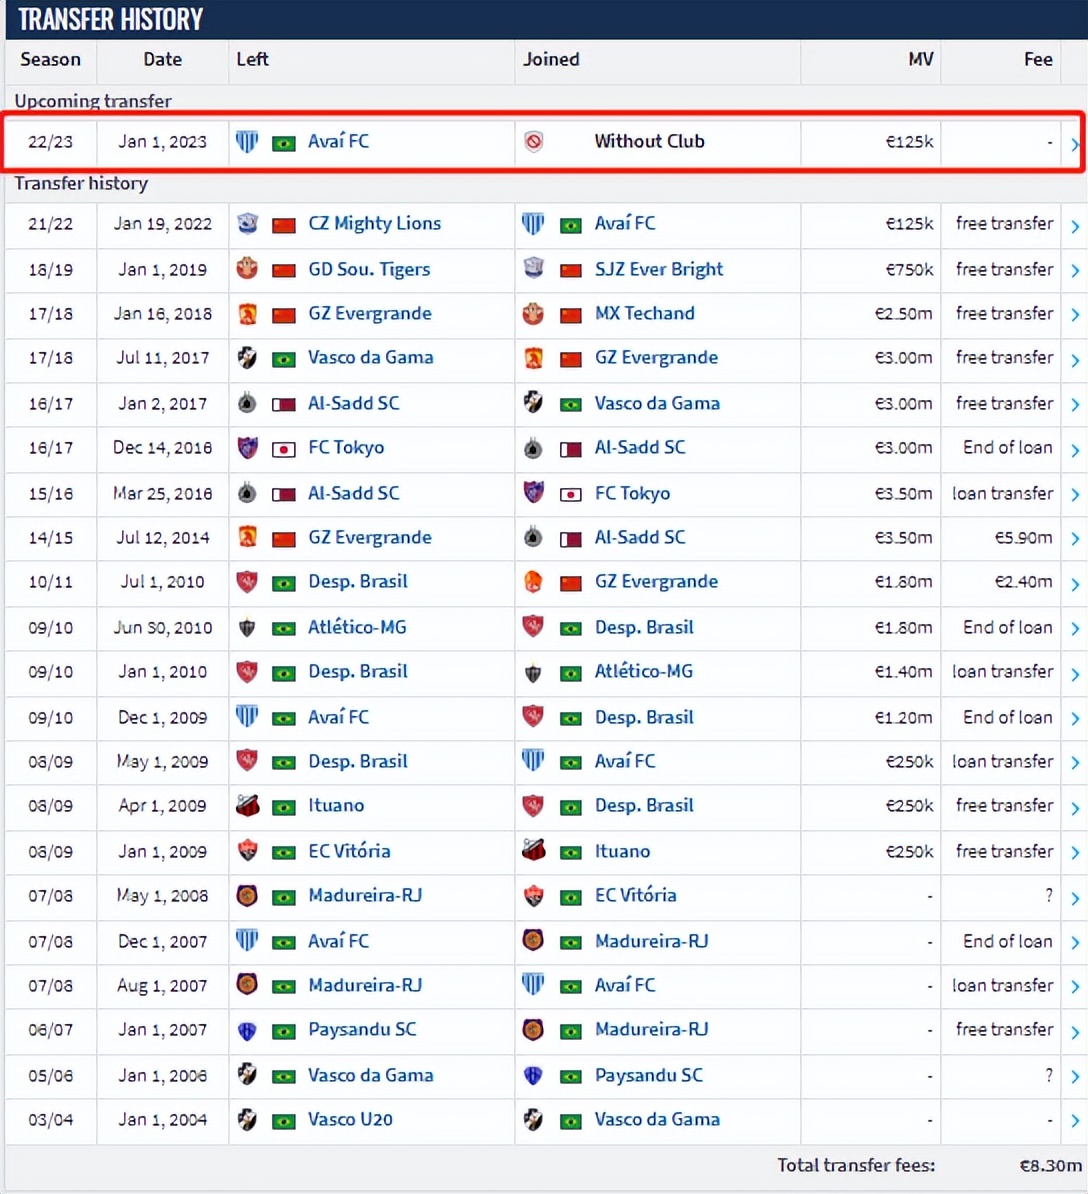
Task: Open details arrow for the Jan 1, 2019 transfer
Action: 1074,270
